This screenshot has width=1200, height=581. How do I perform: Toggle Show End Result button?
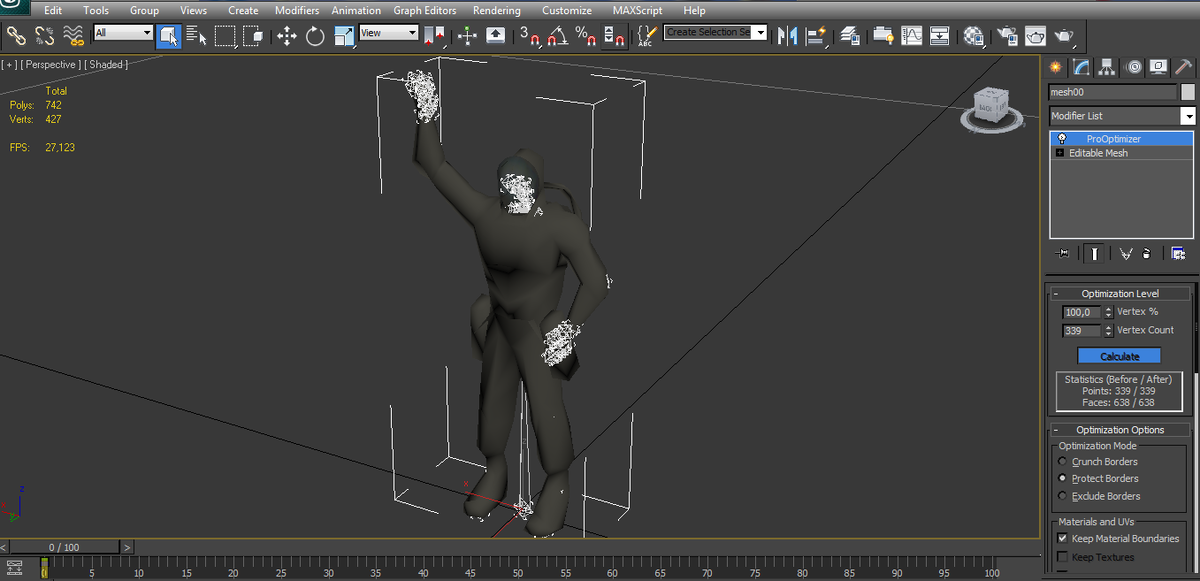(1095, 254)
